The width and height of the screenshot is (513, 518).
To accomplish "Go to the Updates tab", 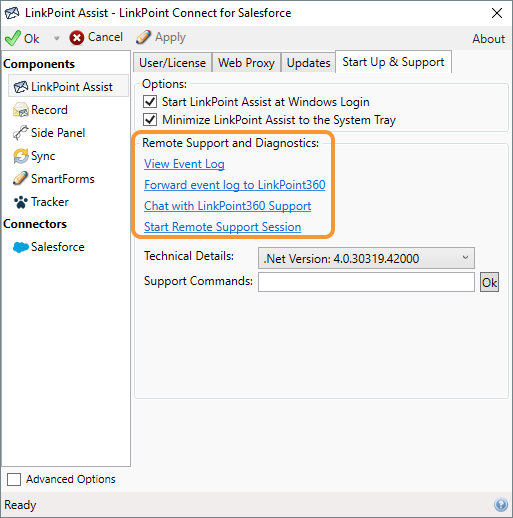I will [x=308, y=62].
